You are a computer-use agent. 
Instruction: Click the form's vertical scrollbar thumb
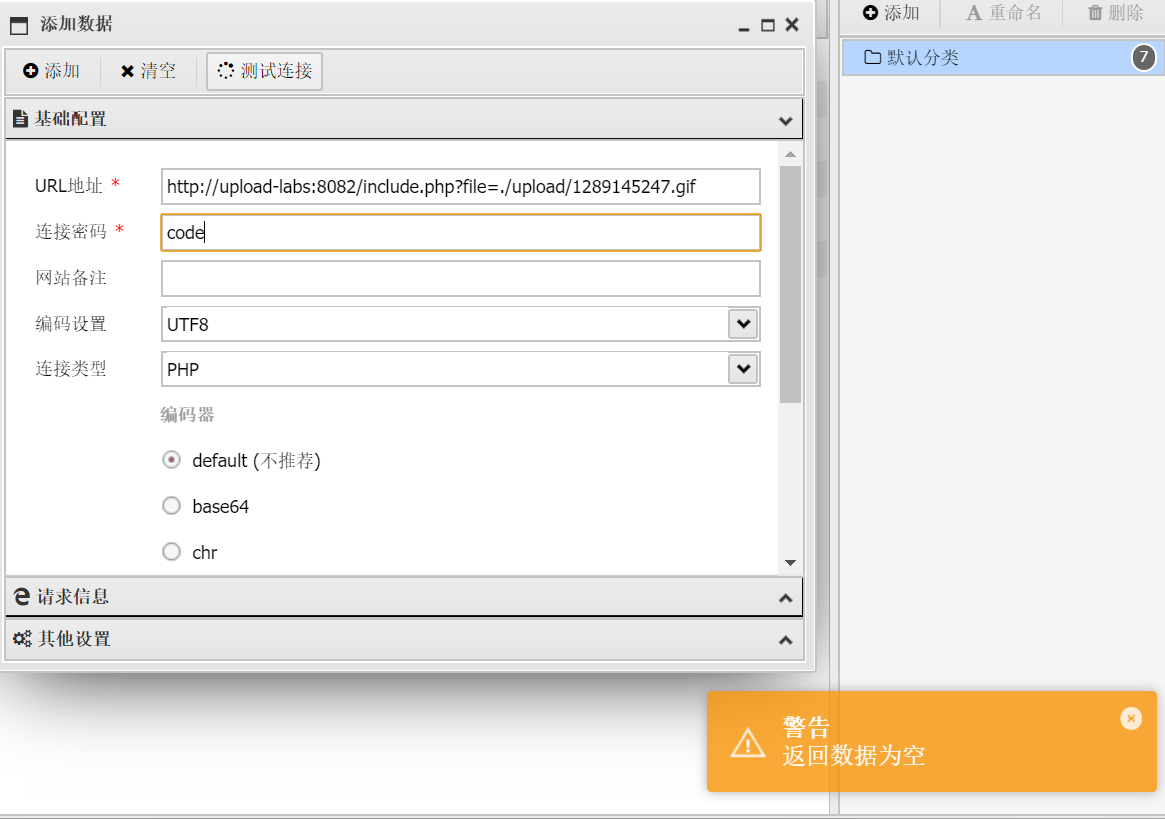click(791, 285)
